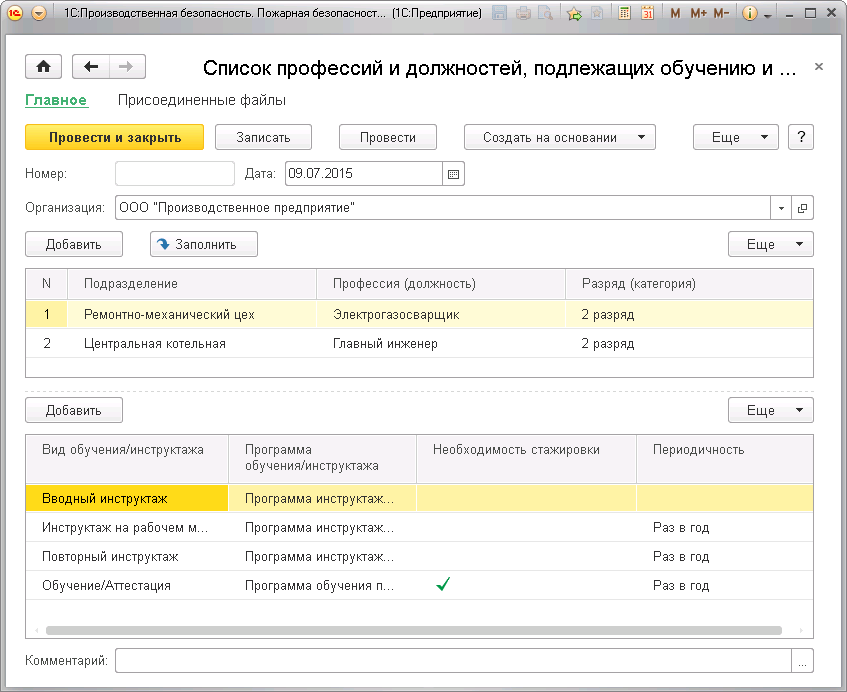This screenshot has height=692, width=847.
Task: Click the printer icon in title bar
Action: click(x=523, y=13)
